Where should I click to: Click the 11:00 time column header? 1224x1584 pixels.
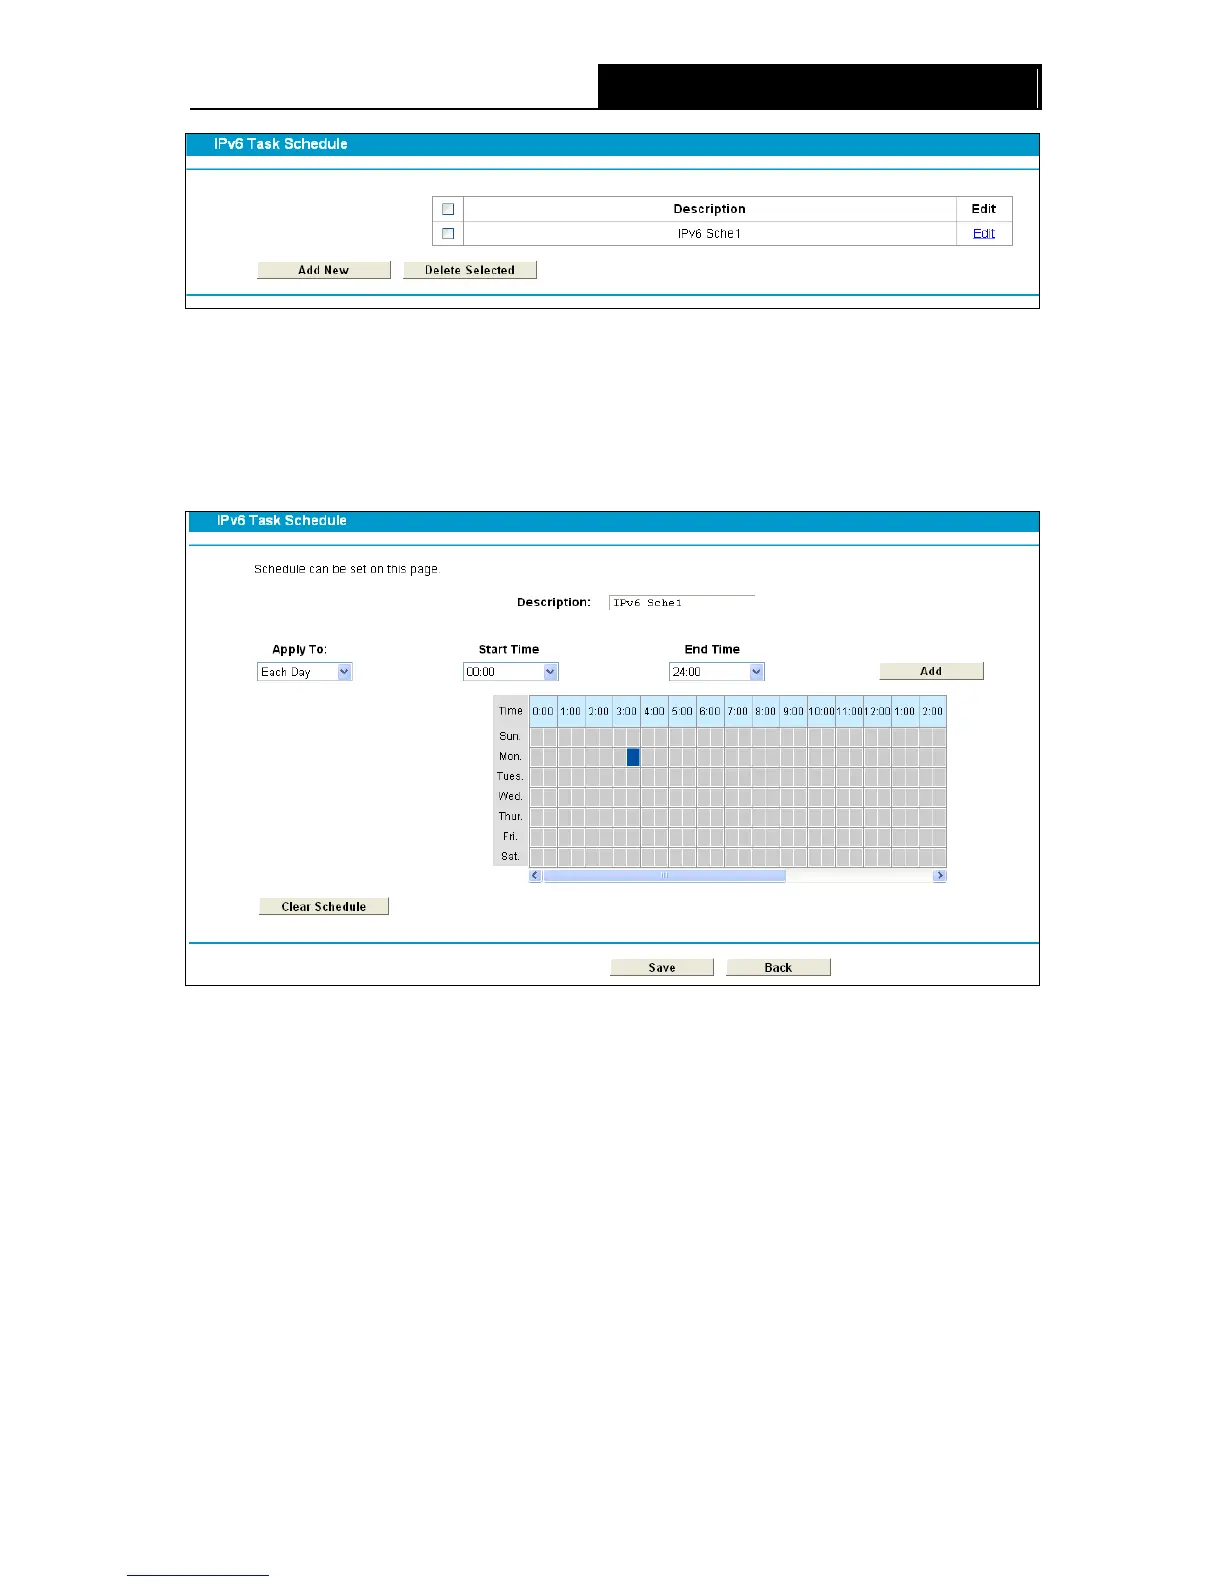[x=850, y=711]
